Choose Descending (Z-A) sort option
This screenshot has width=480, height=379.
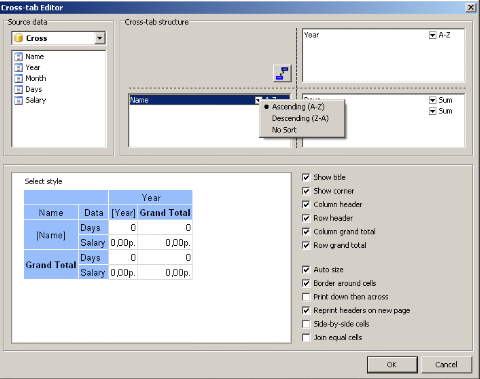pos(302,118)
